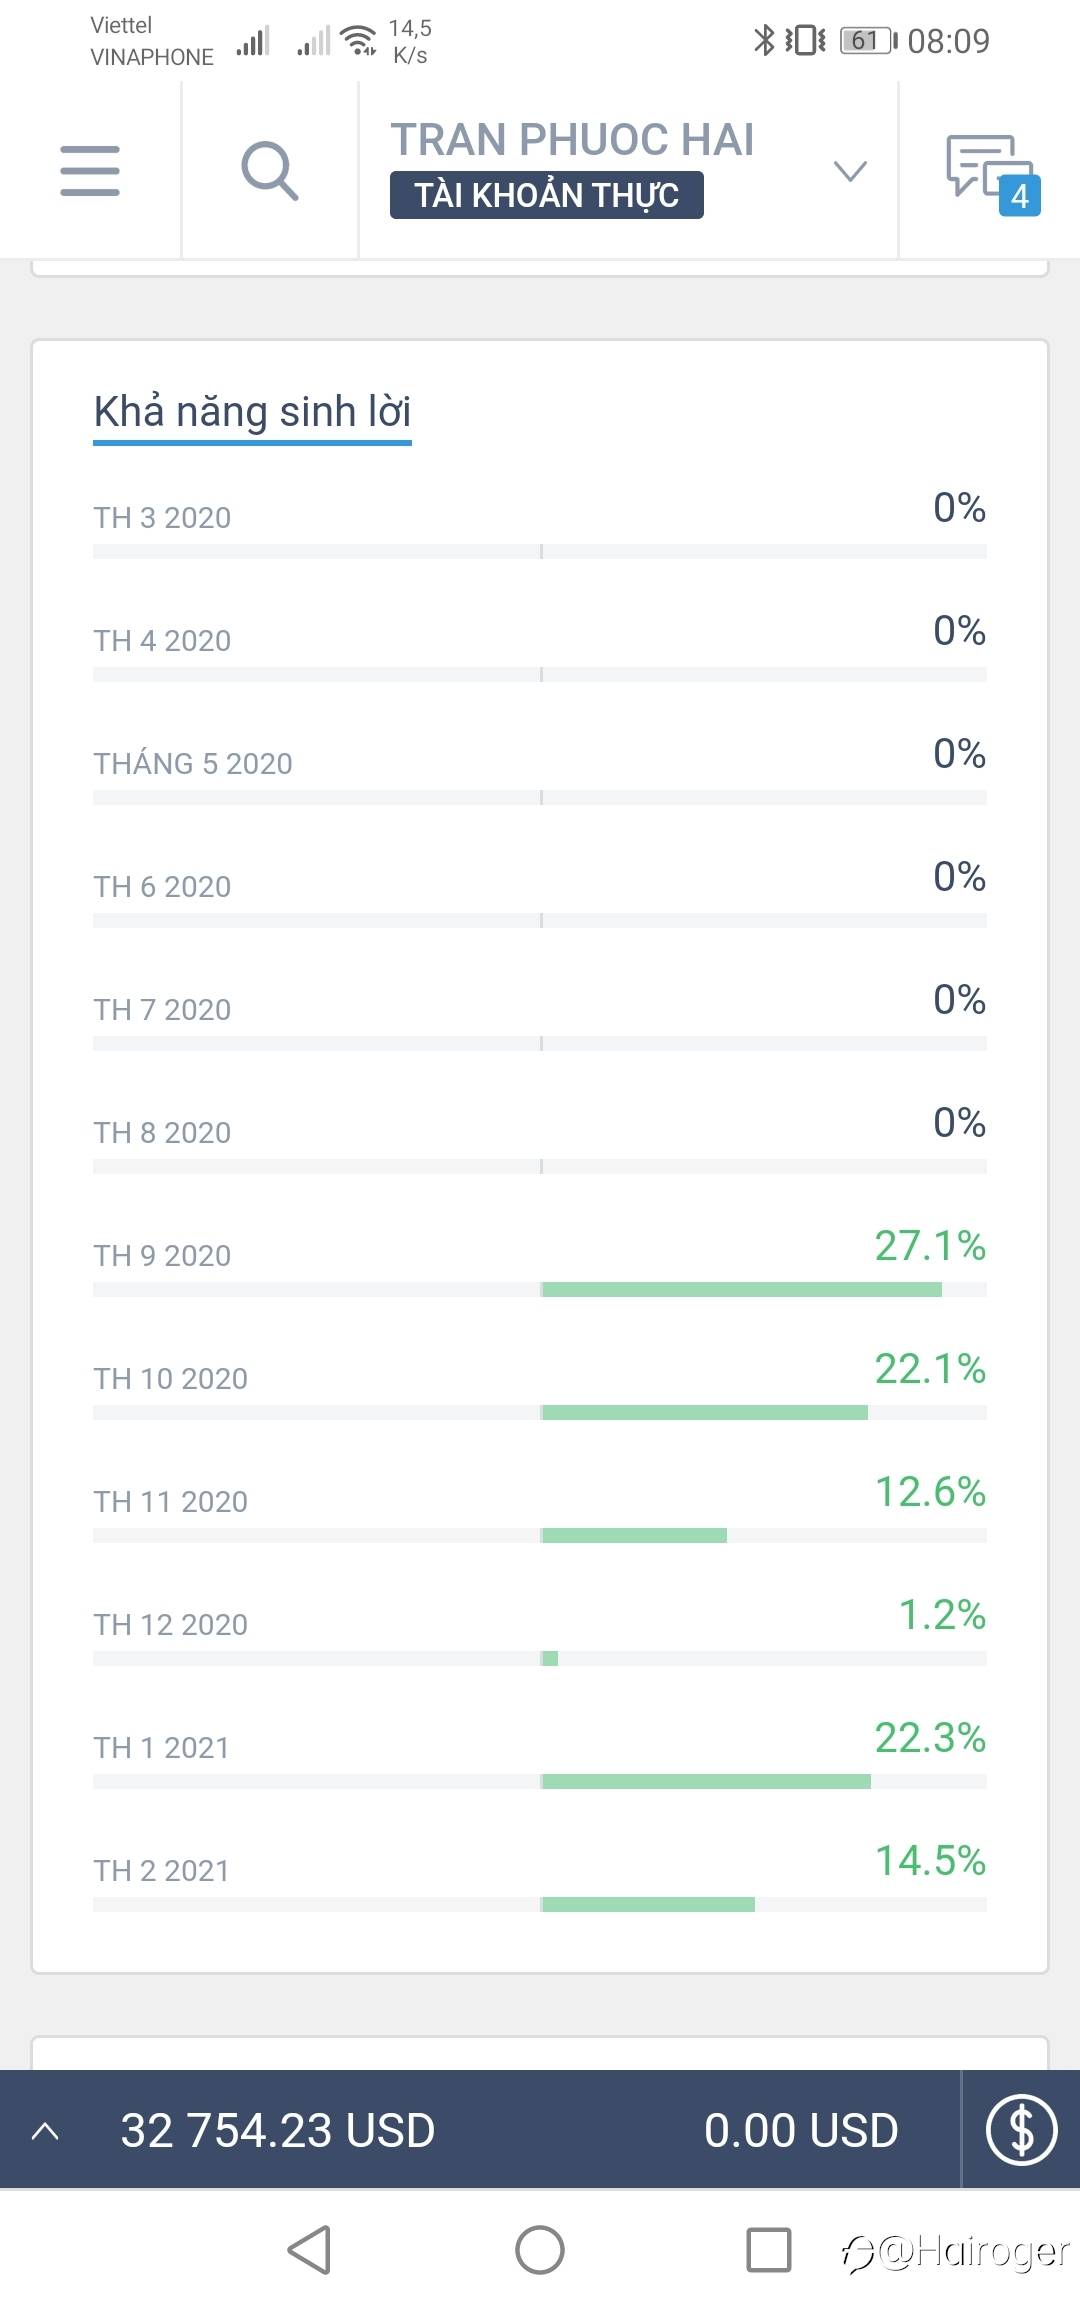This screenshot has width=1080, height=2312.
Task: Click the TH 2 2021 profit bar
Action: pyautogui.click(x=648, y=1904)
